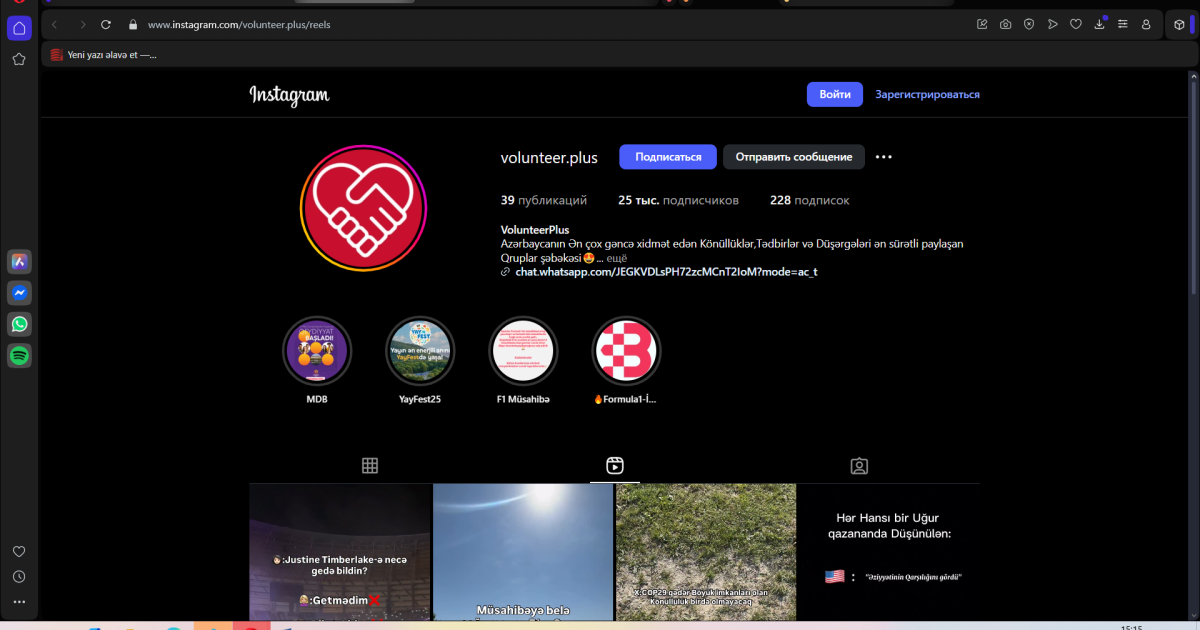1200x630 pixels.
Task: View the volunteer.plus profile picture
Action: point(364,209)
